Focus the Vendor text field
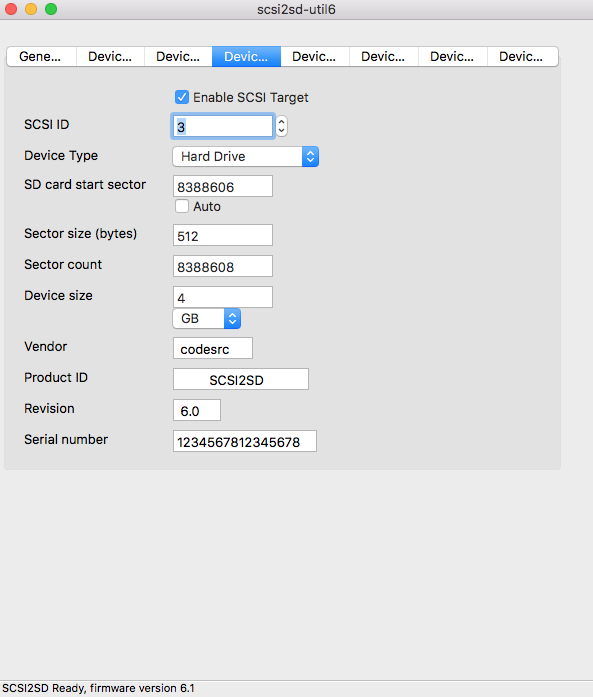The height and width of the screenshot is (697, 593). point(213,348)
